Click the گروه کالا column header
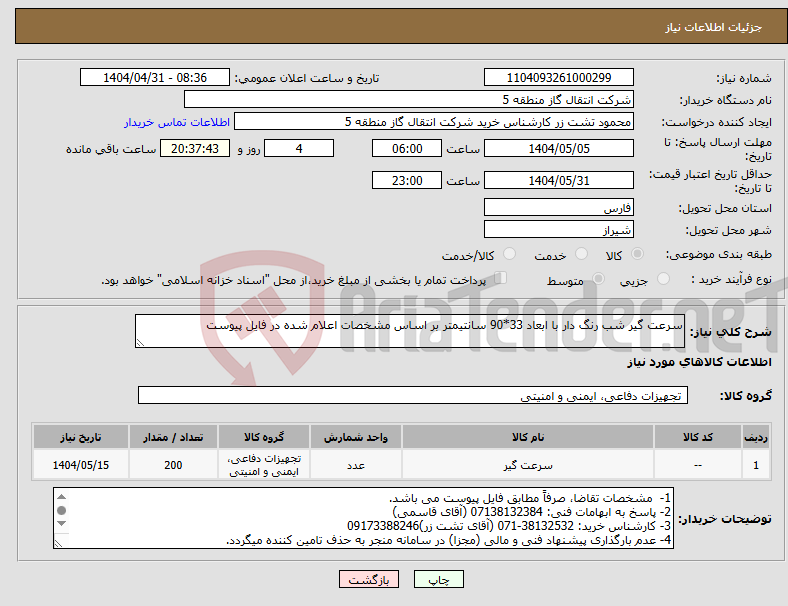This screenshot has width=788, height=606. tap(264, 437)
